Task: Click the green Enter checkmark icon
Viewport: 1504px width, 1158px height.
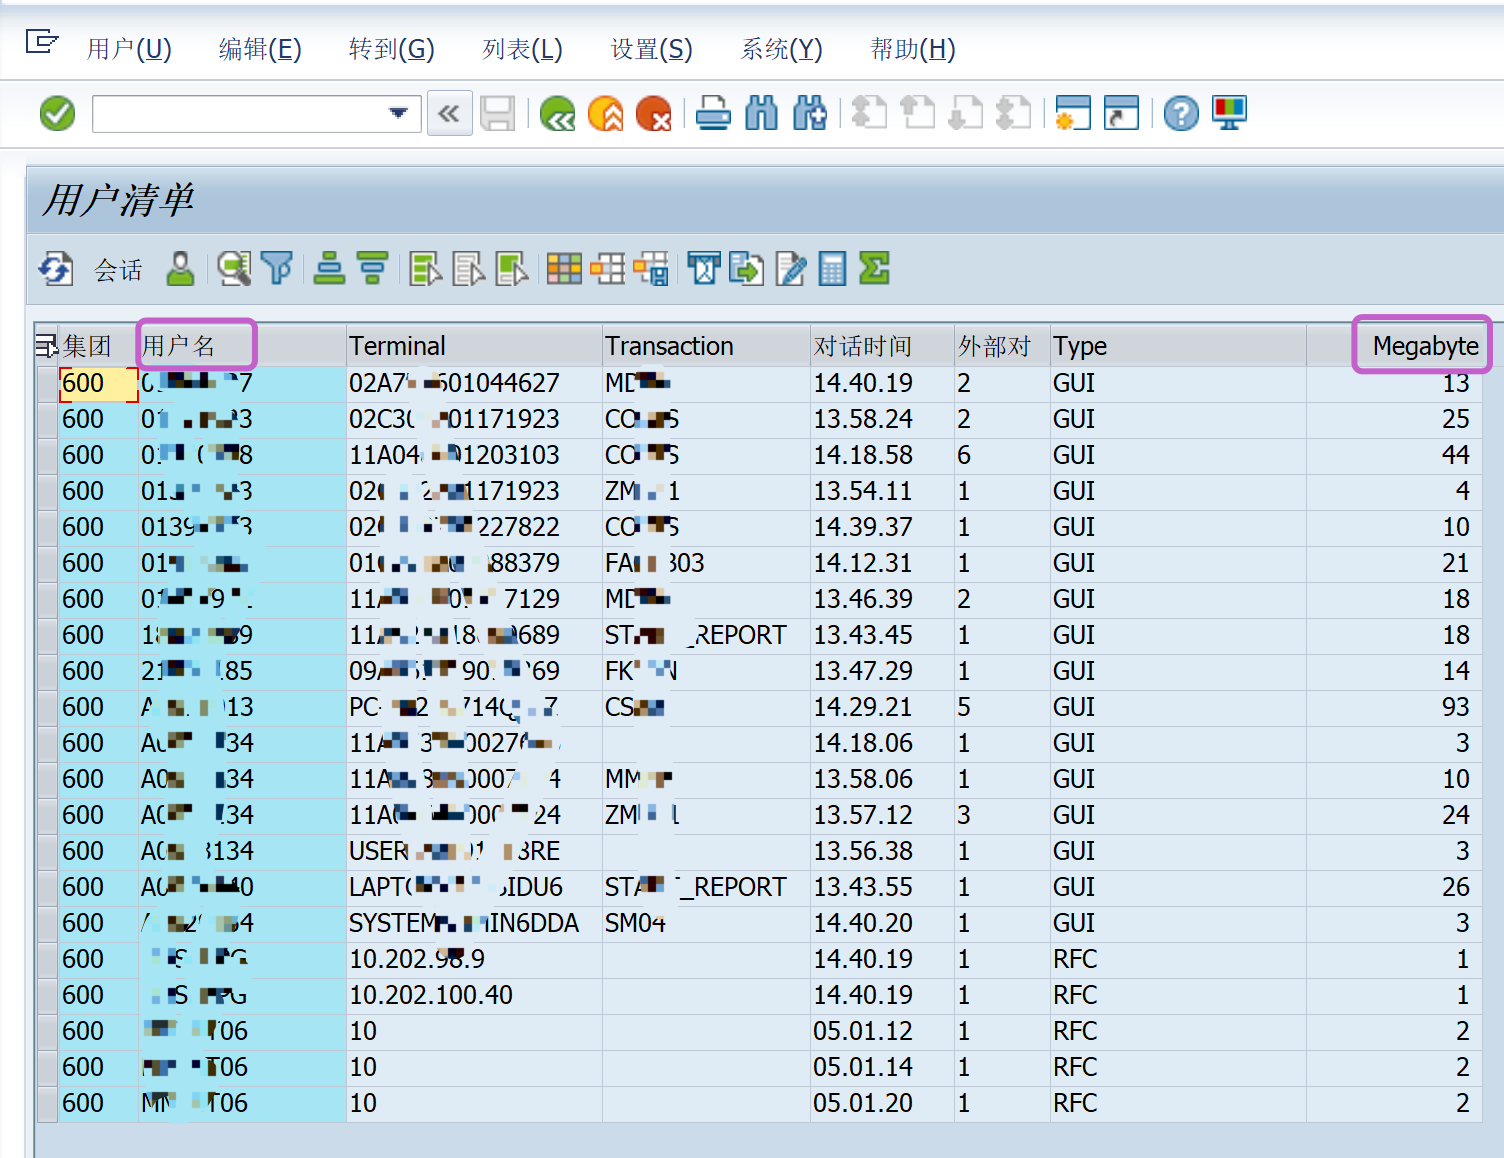Action: coord(57,113)
